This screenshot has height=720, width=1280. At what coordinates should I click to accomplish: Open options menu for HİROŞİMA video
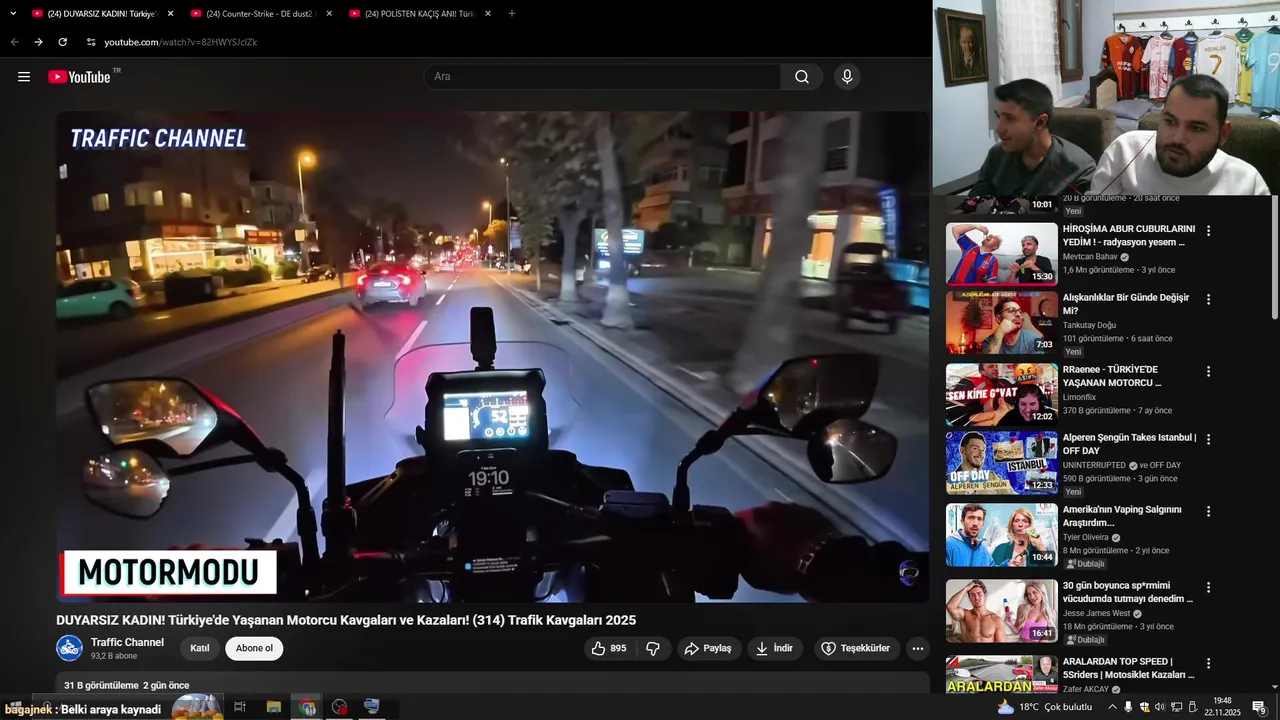1208,231
